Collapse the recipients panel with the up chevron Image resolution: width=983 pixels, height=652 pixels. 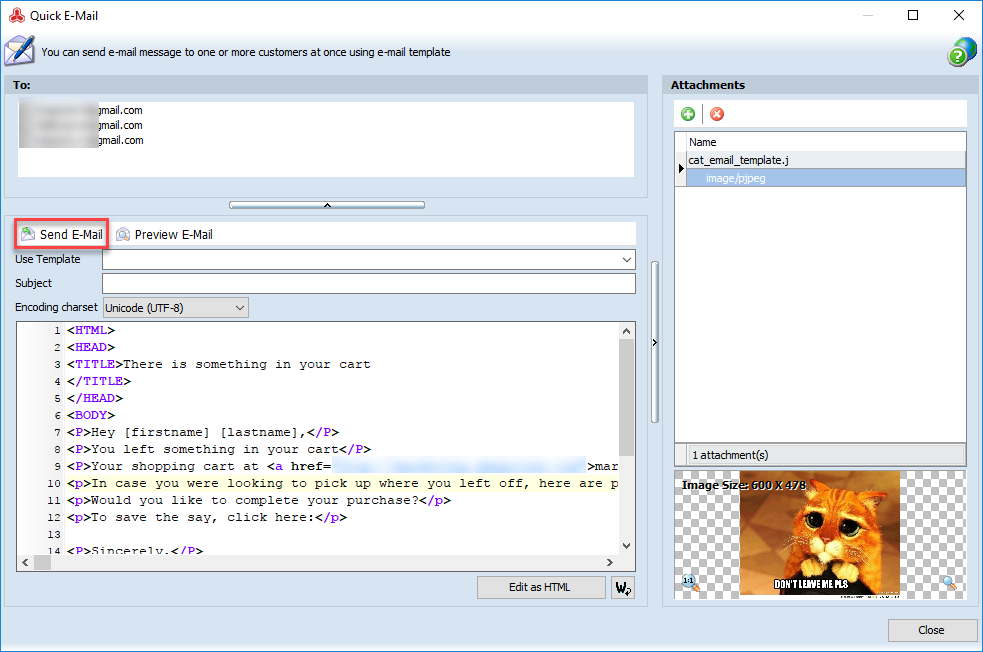[x=326, y=205]
